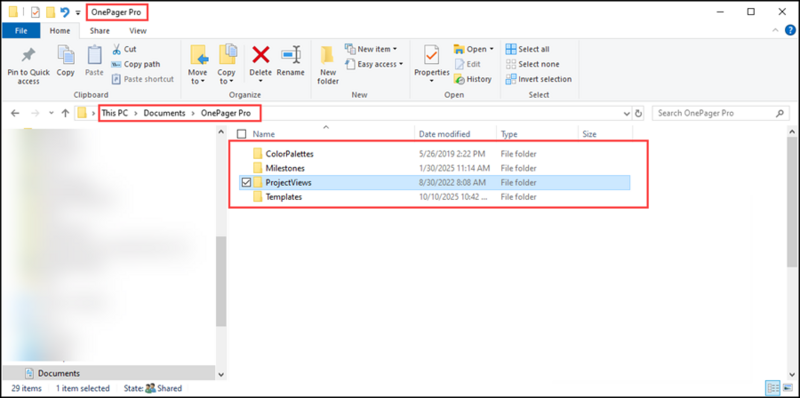
Task: Click Invert selection
Action: click(x=538, y=79)
